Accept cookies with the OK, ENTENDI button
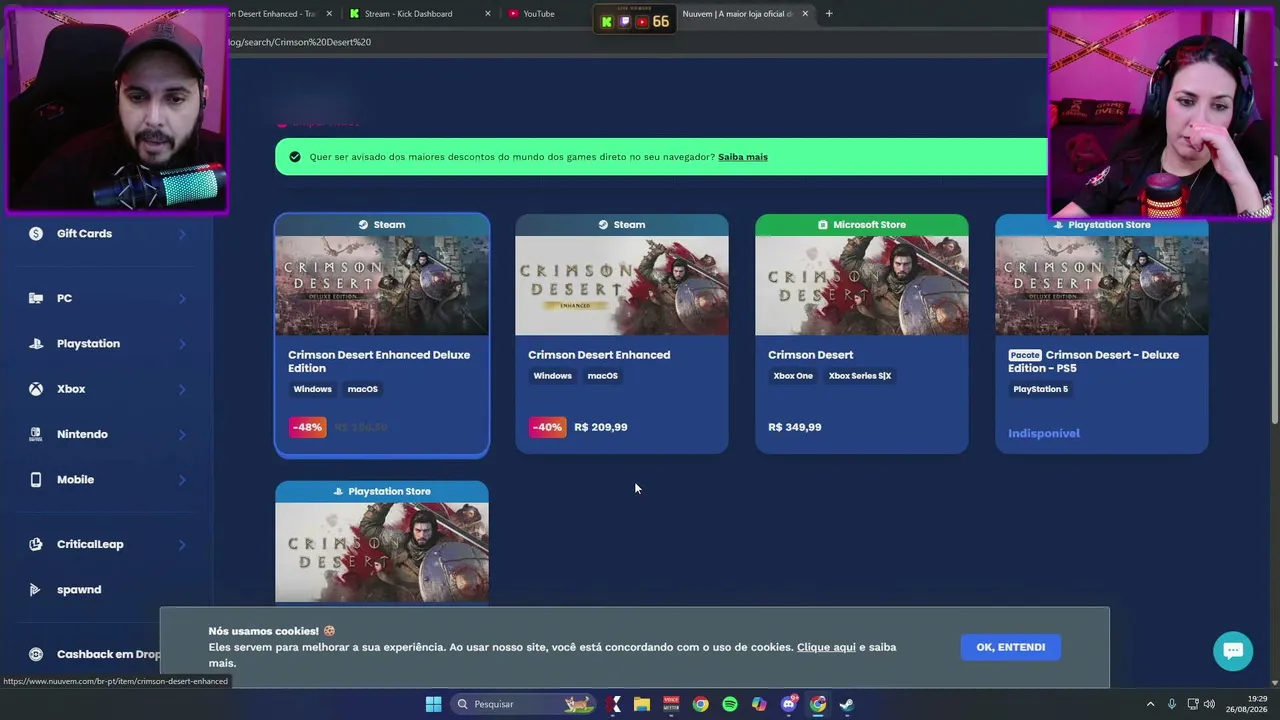The width and height of the screenshot is (1280, 720). coord(1011,647)
